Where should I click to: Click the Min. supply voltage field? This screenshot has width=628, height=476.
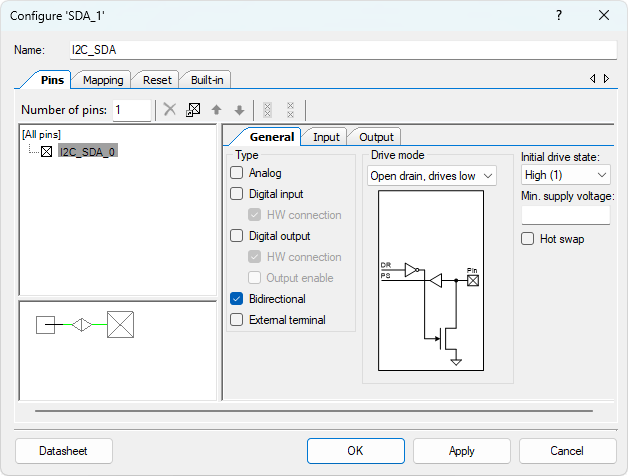(565, 215)
